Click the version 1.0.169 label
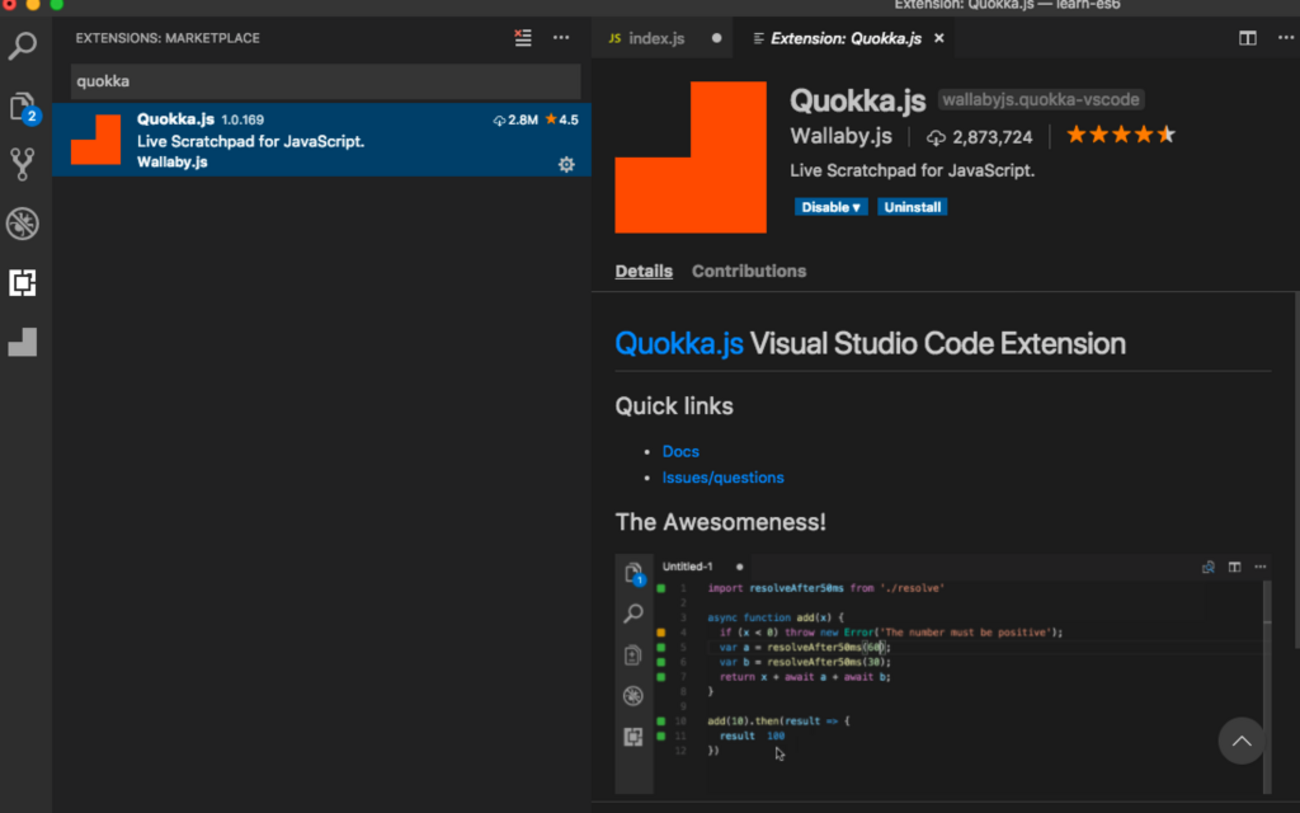Image resolution: width=1300 pixels, height=813 pixels. click(x=243, y=120)
